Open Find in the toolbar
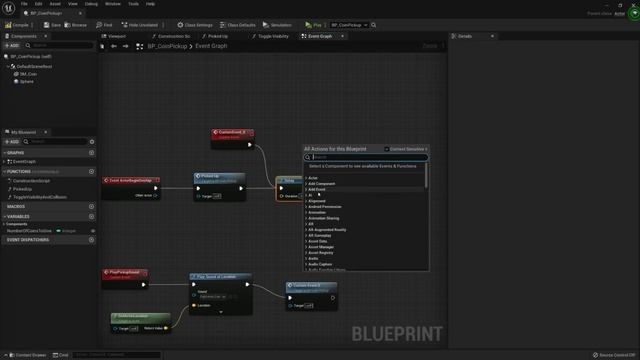640x360 pixels. click(x=104, y=25)
